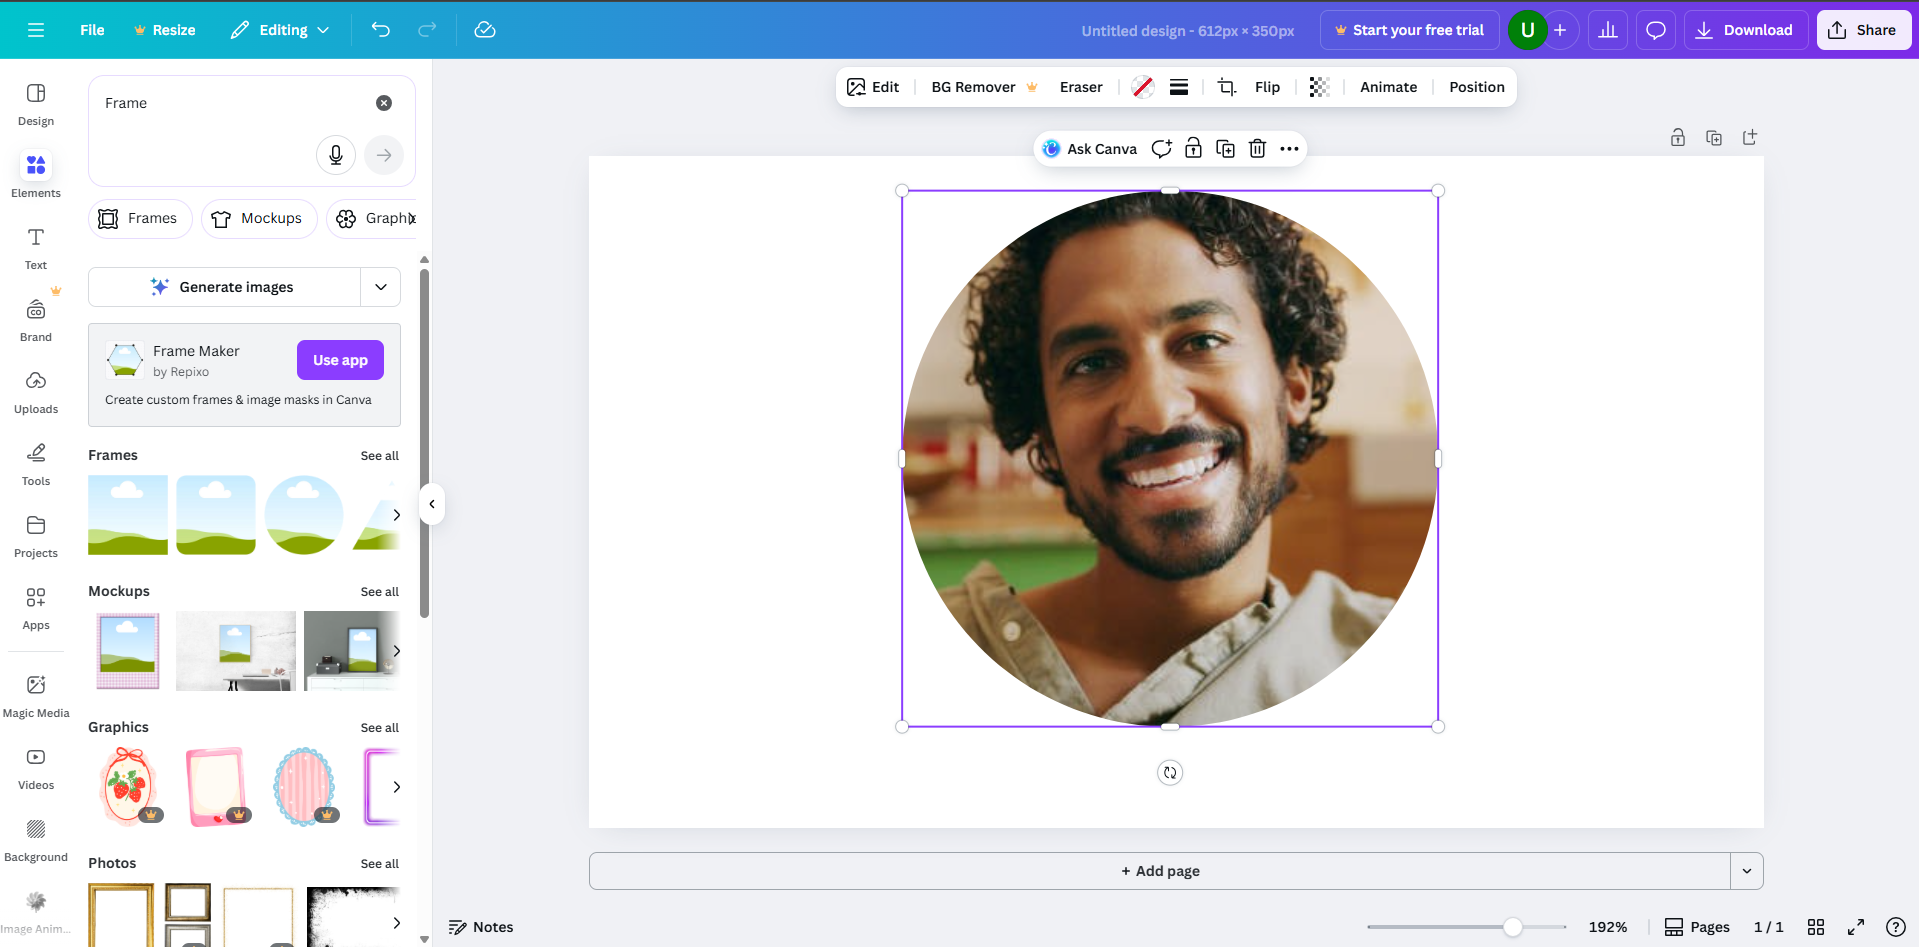Switch to the Mockups tab
Viewport: 1919px width, 947px height.
259,218
